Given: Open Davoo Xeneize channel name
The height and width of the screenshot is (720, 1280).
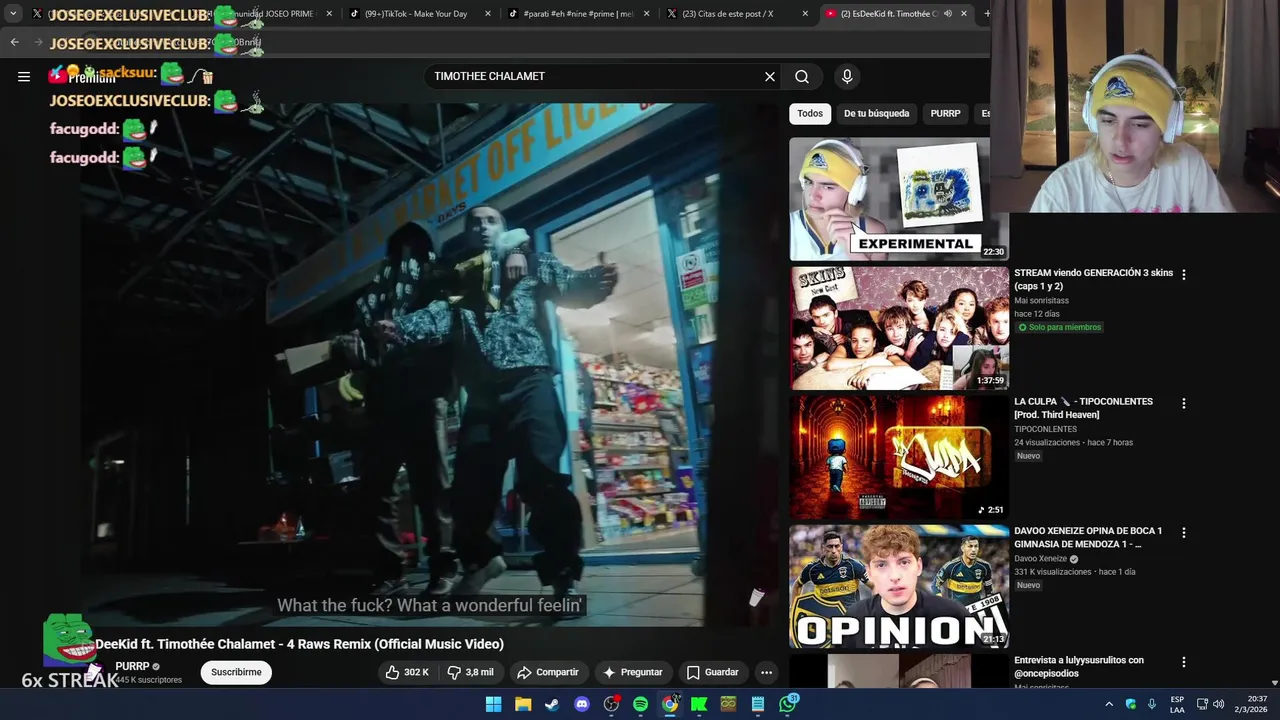Looking at the screenshot, I should pyautogui.click(x=1040, y=559).
